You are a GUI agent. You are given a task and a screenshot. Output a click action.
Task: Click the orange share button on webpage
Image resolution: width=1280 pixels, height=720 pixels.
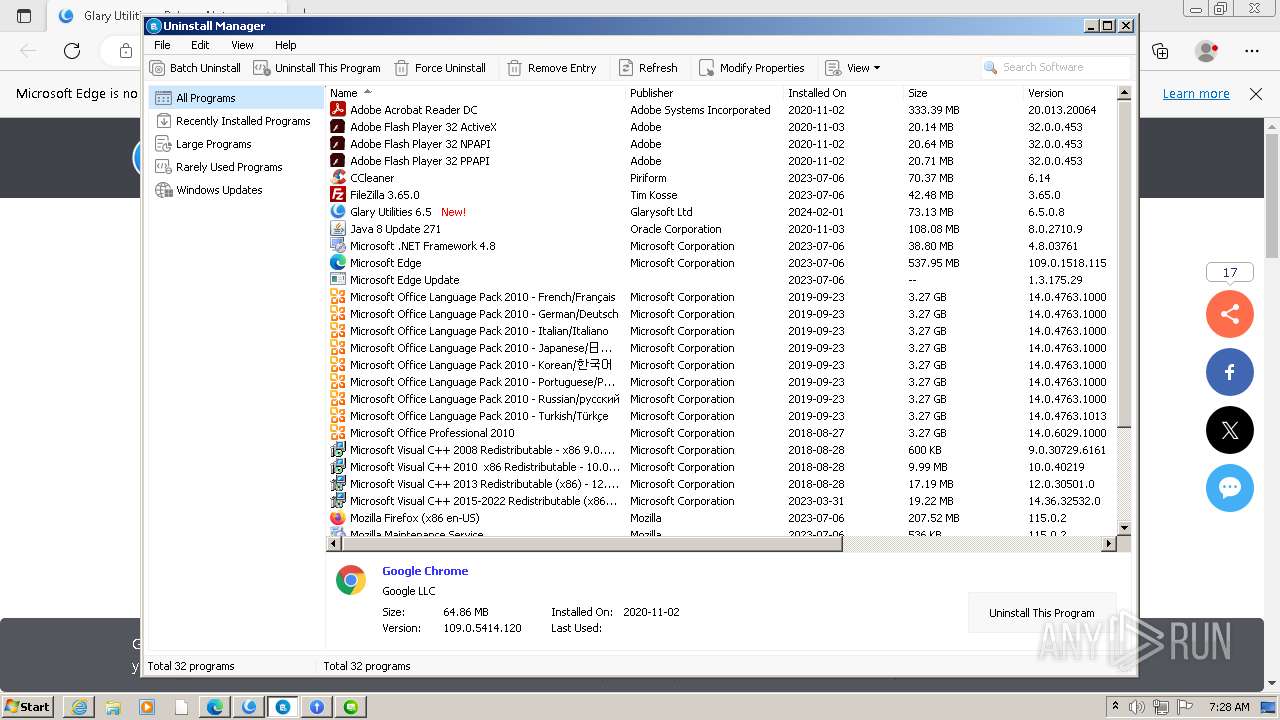tap(1230, 314)
